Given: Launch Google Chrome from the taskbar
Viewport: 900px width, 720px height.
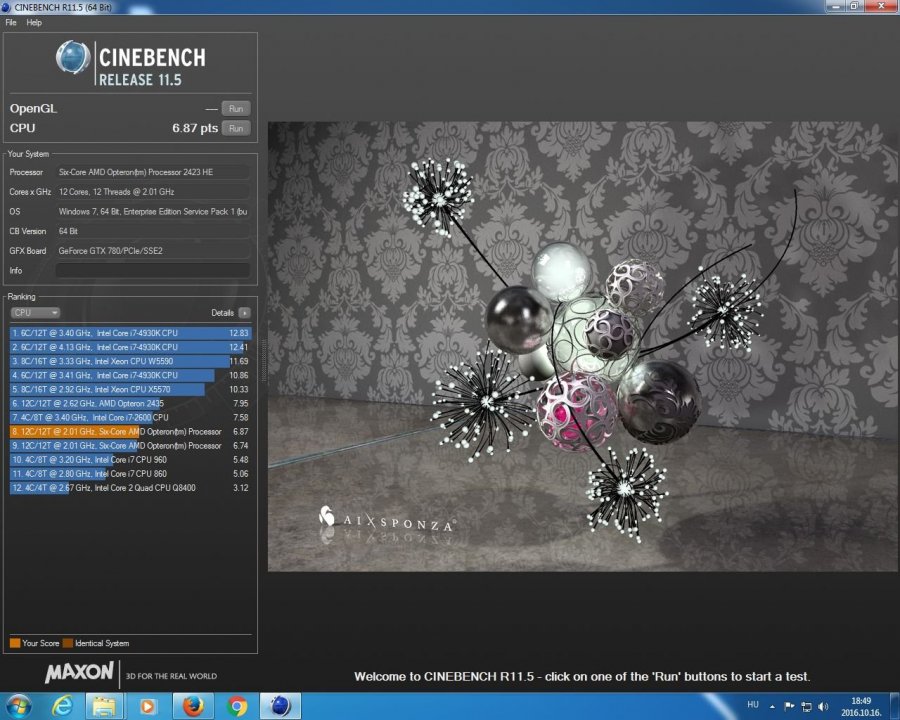Looking at the screenshot, I should [x=236, y=706].
